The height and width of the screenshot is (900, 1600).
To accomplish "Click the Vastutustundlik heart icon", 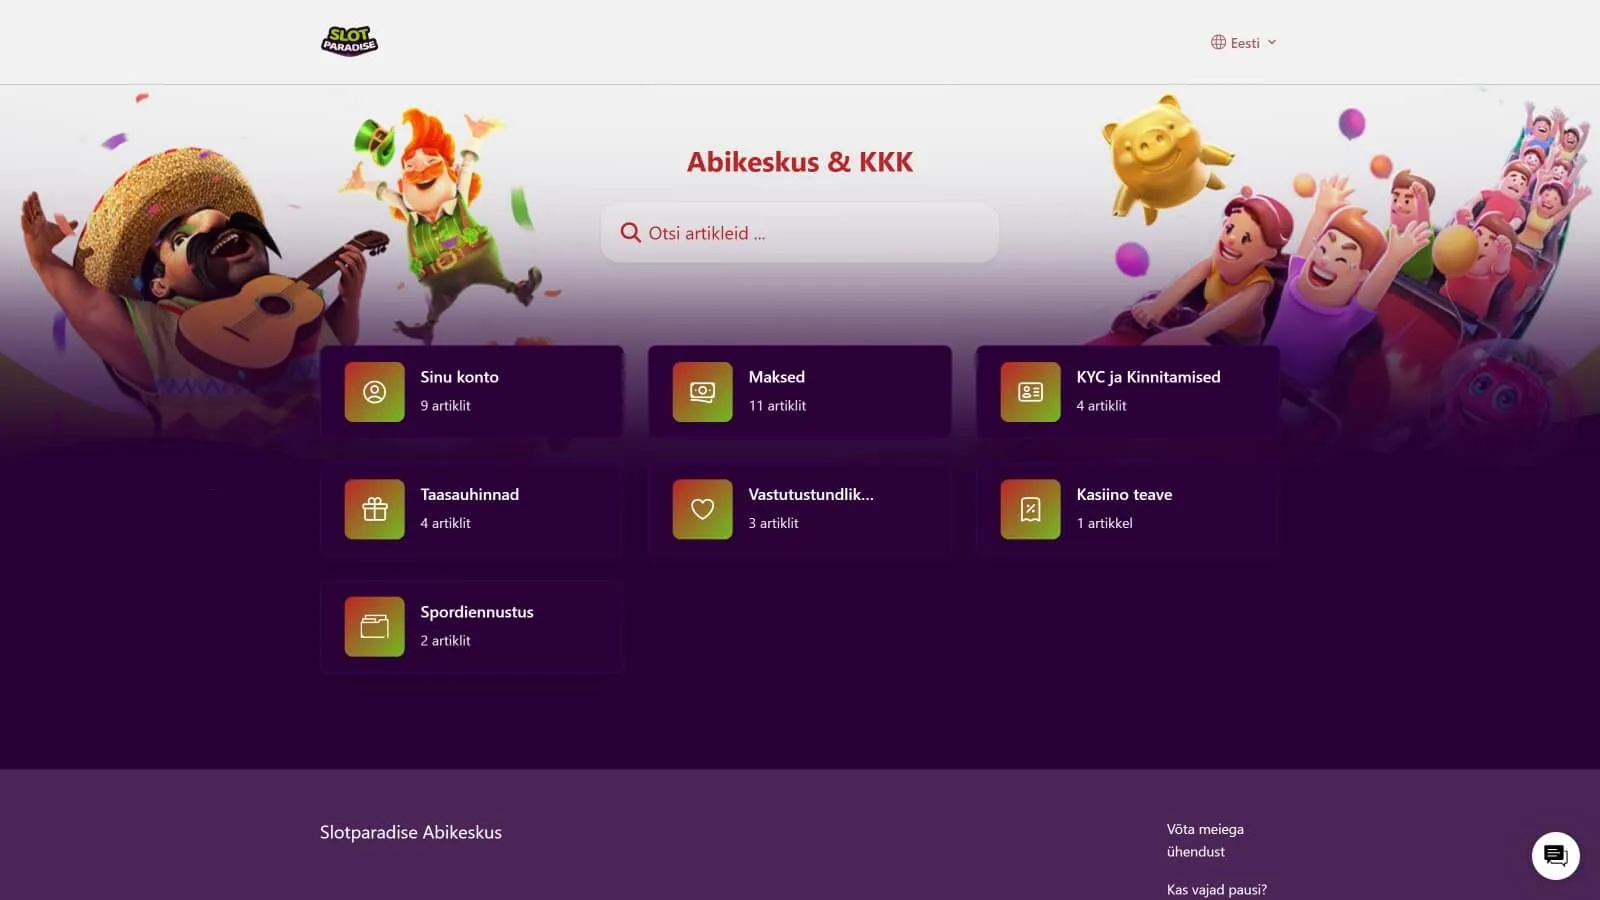I will (x=702, y=509).
